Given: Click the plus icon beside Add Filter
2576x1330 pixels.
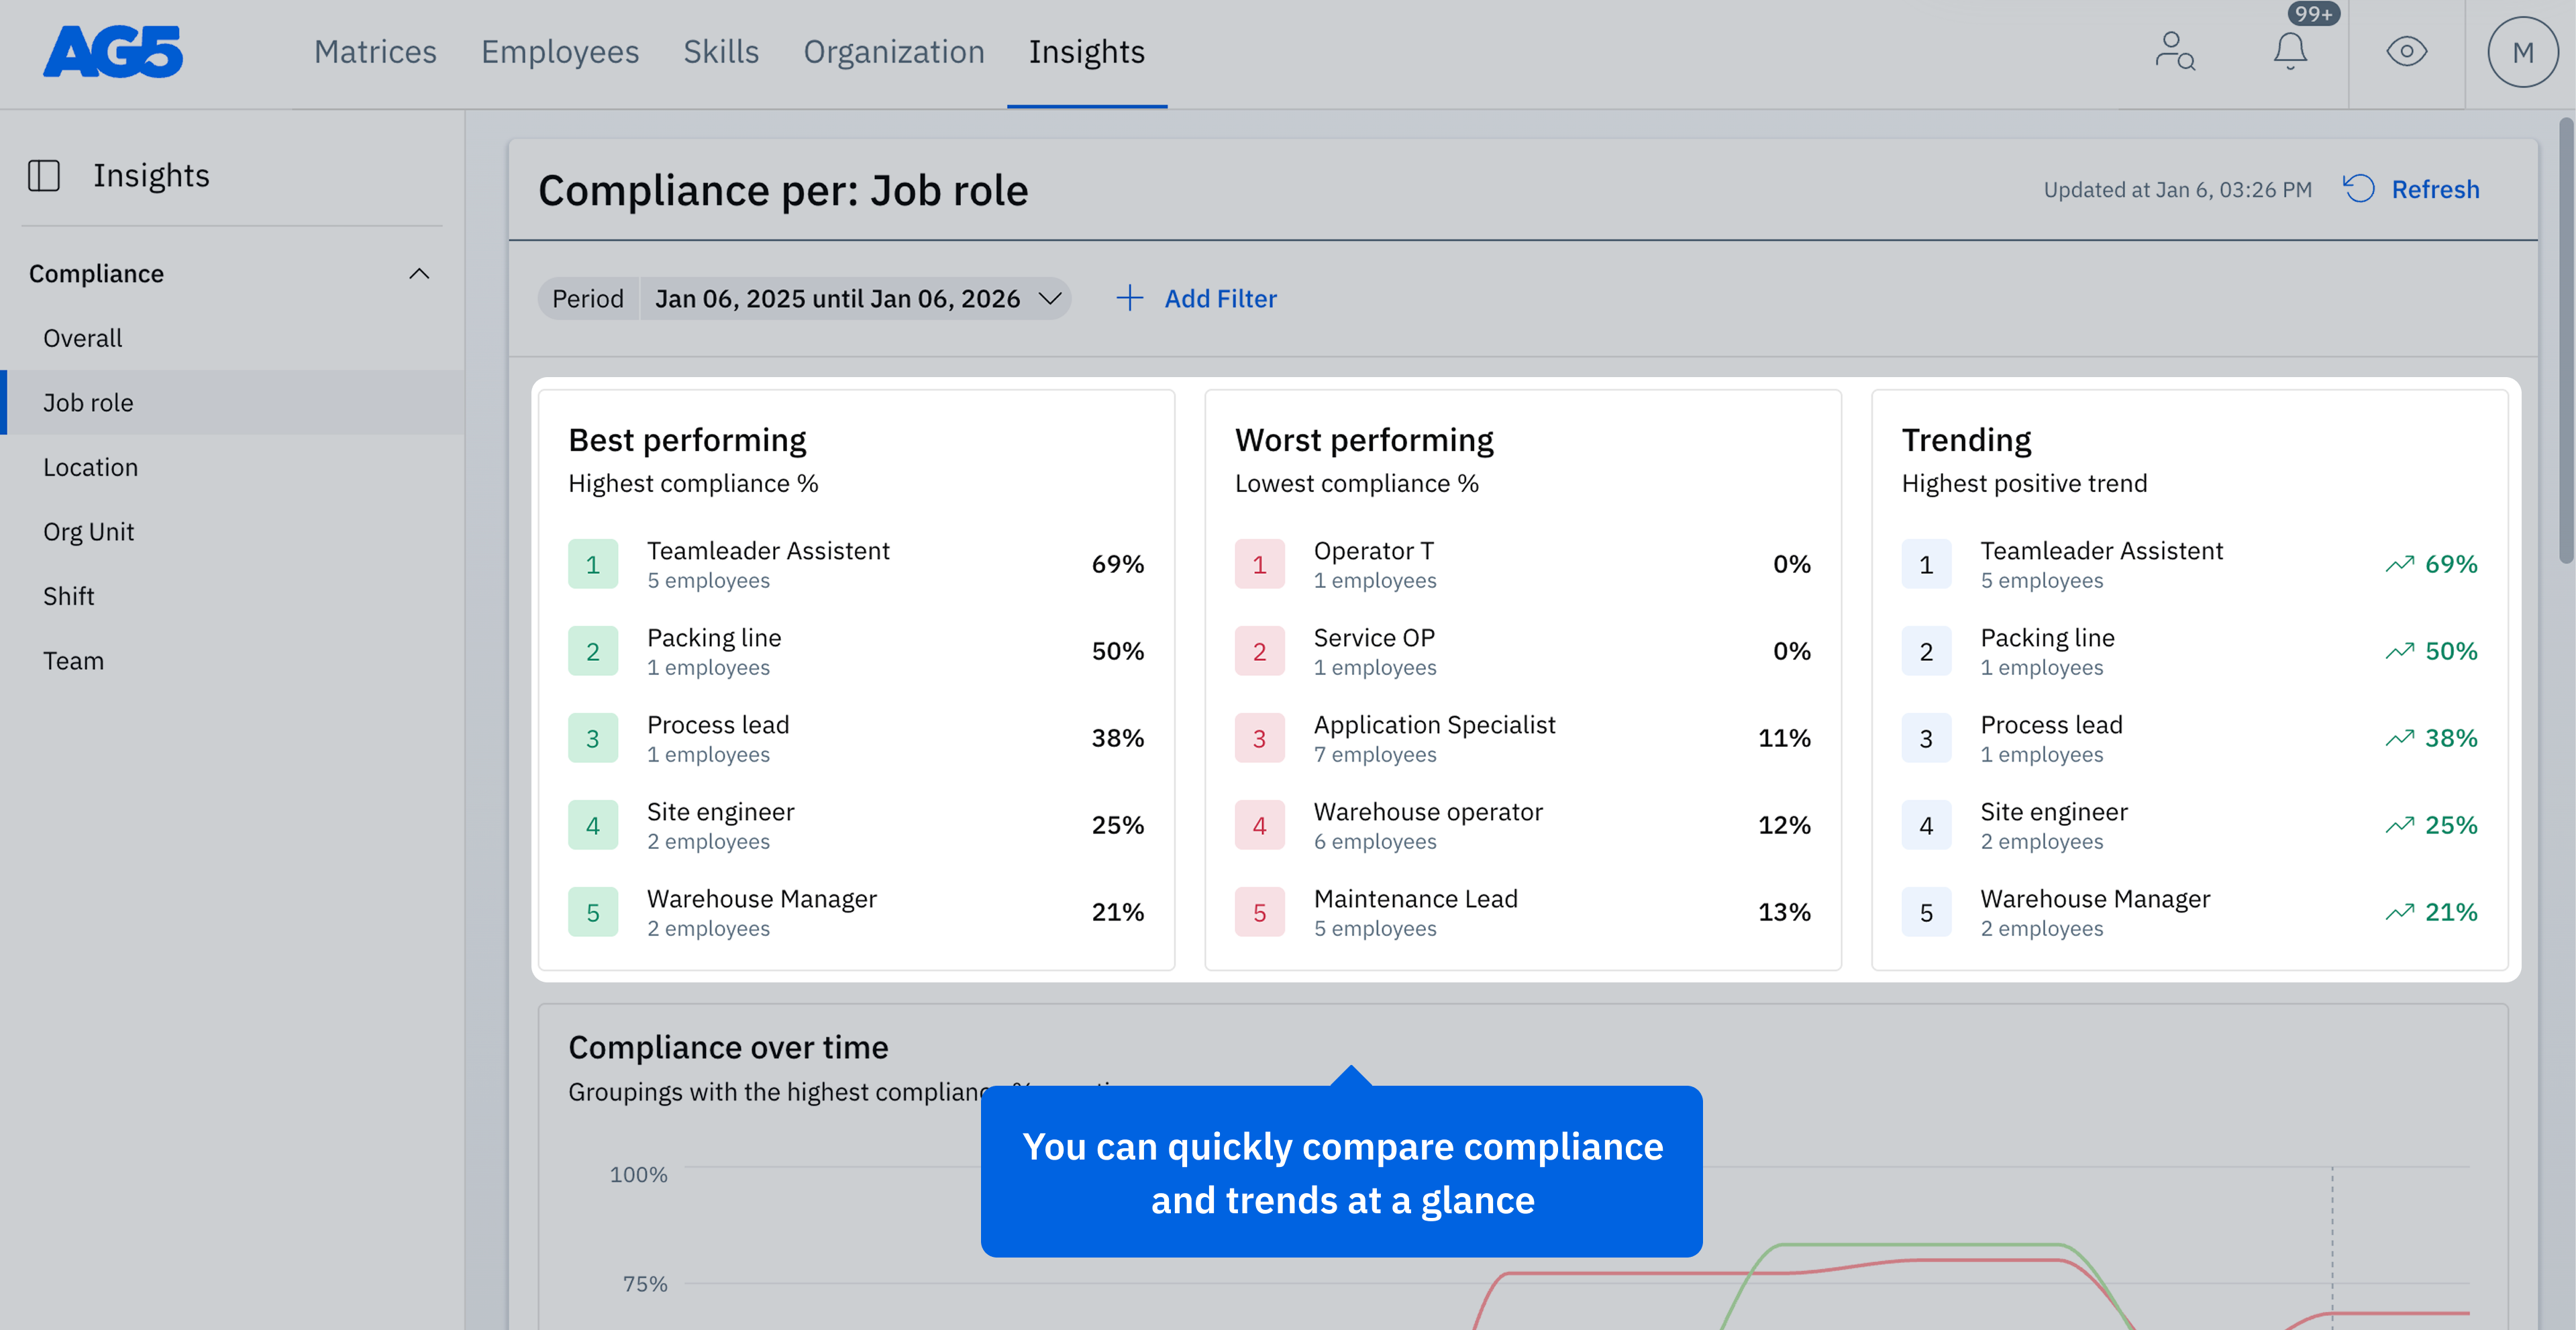Looking at the screenshot, I should tap(1129, 298).
